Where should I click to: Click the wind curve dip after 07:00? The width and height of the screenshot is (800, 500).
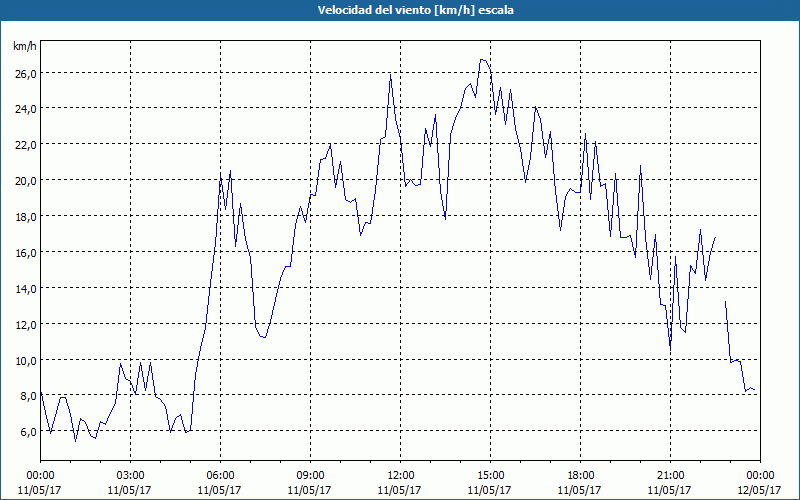263,337
